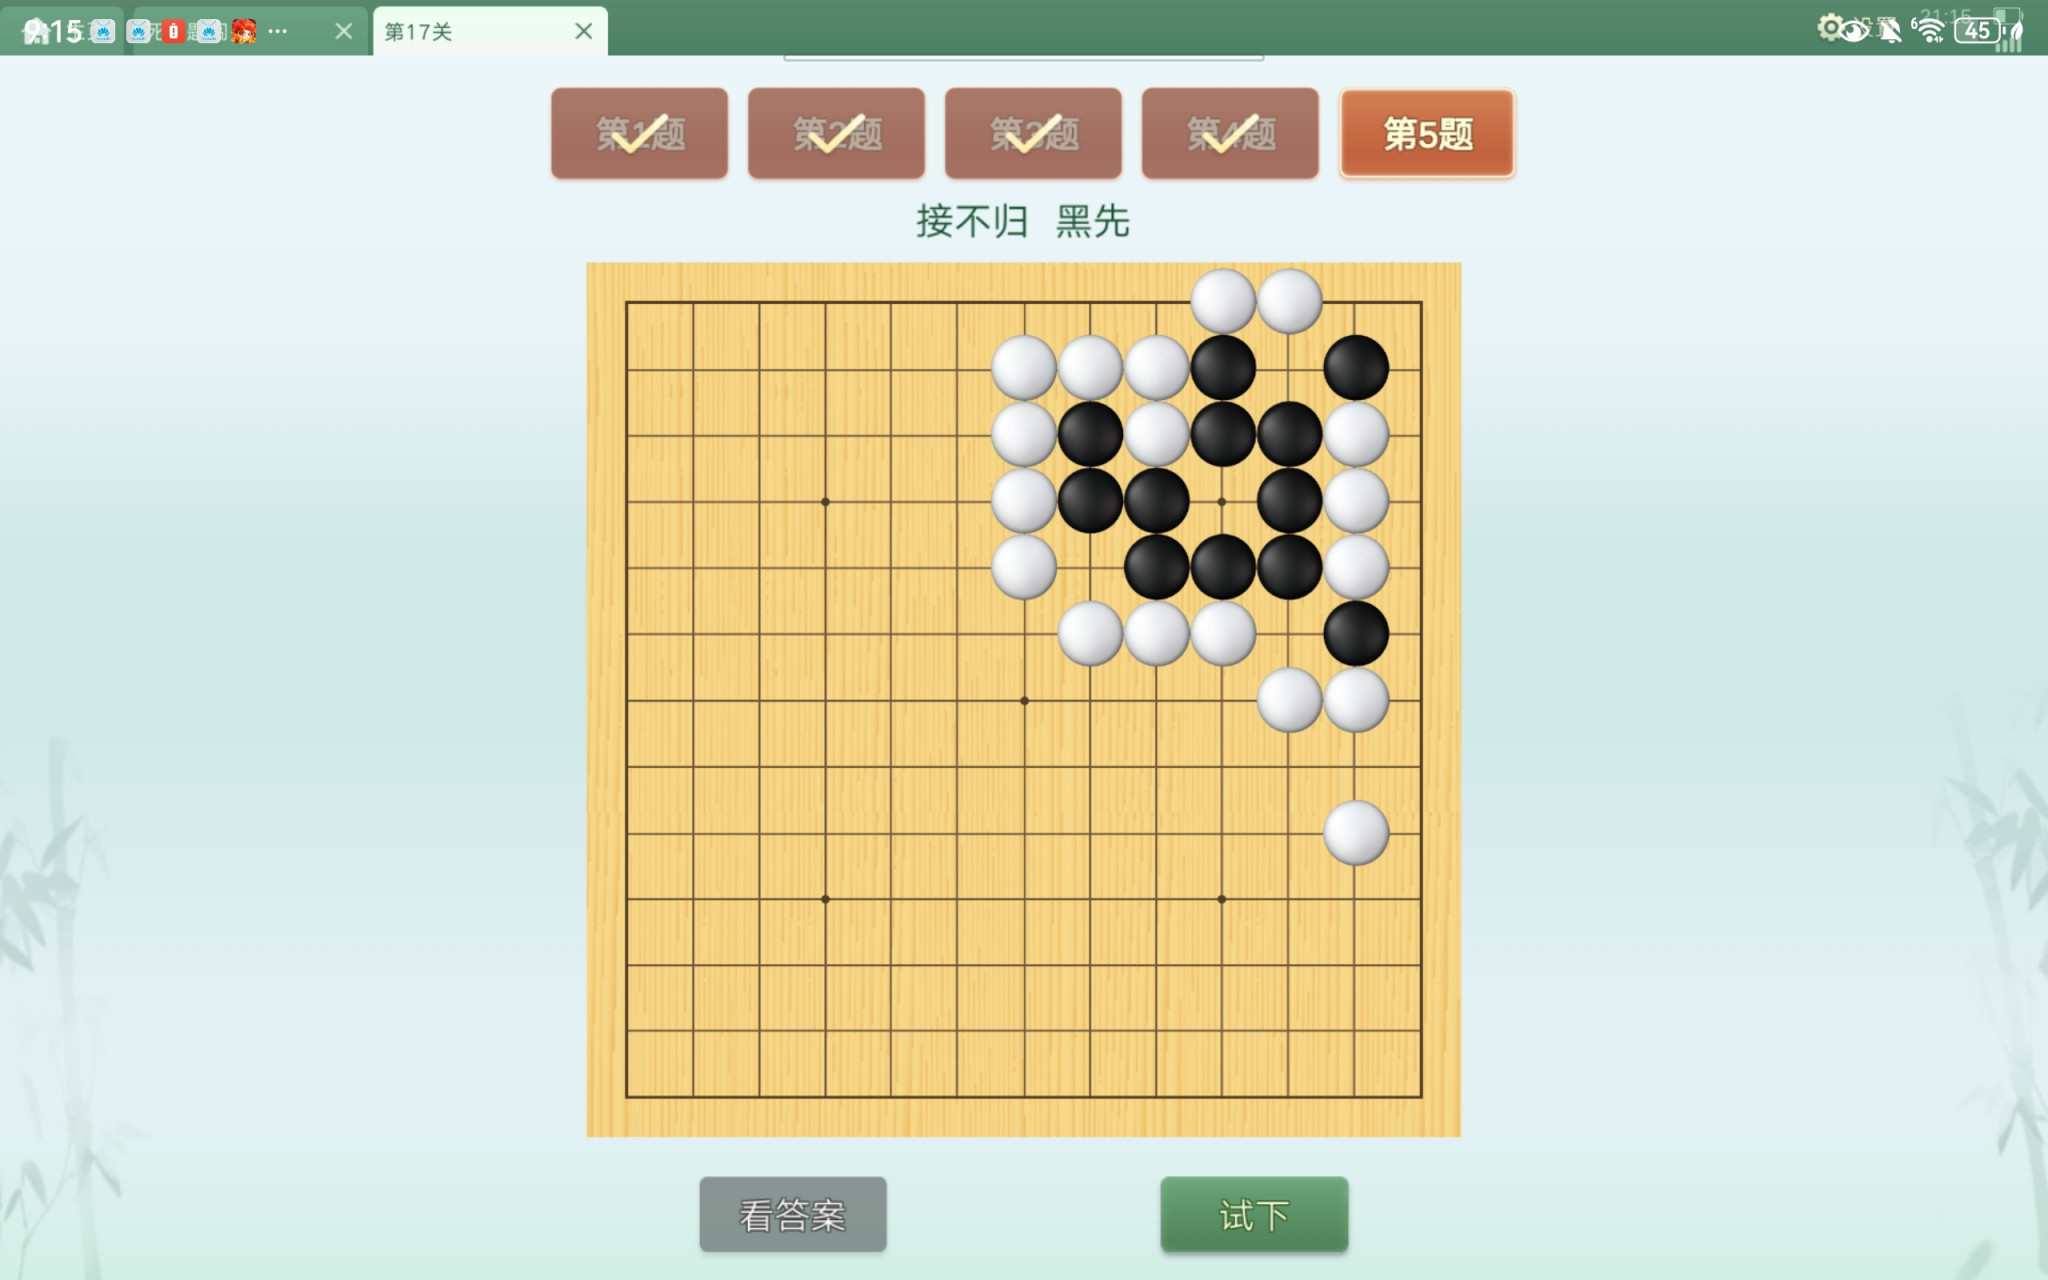
Task: Click the muted notification bell icon
Action: click(1889, 30)
